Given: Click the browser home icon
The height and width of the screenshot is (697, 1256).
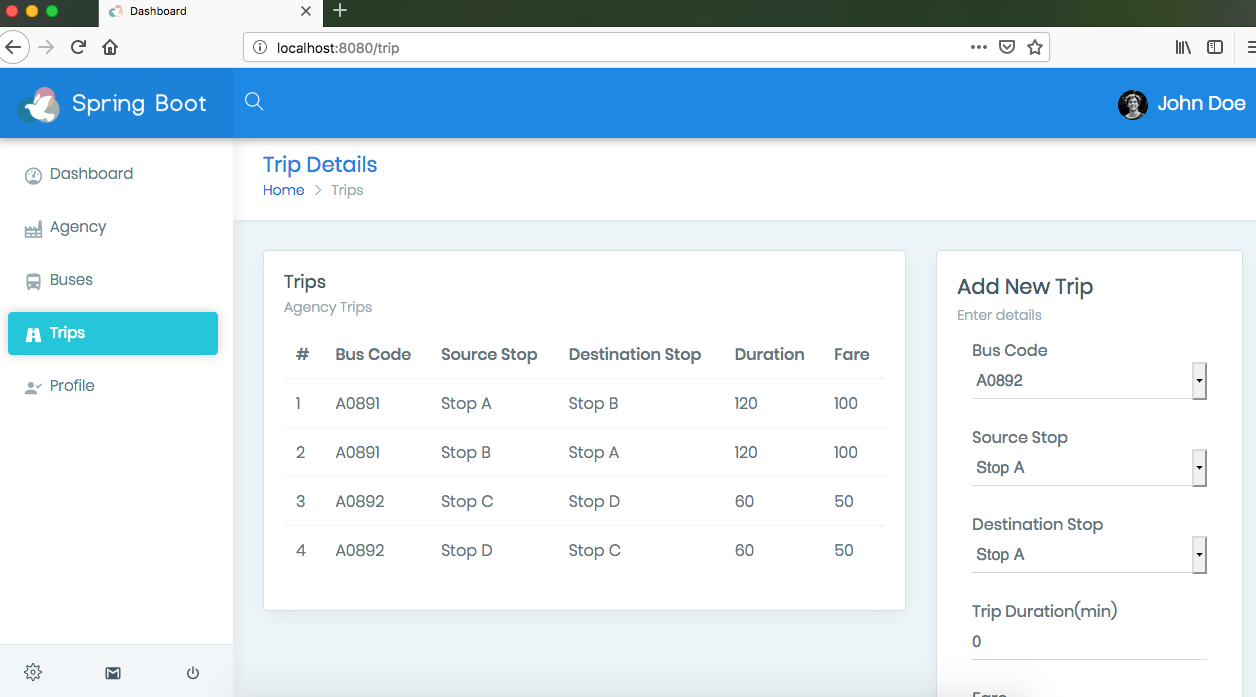Looking at the screenshot, I should point(110,47).
